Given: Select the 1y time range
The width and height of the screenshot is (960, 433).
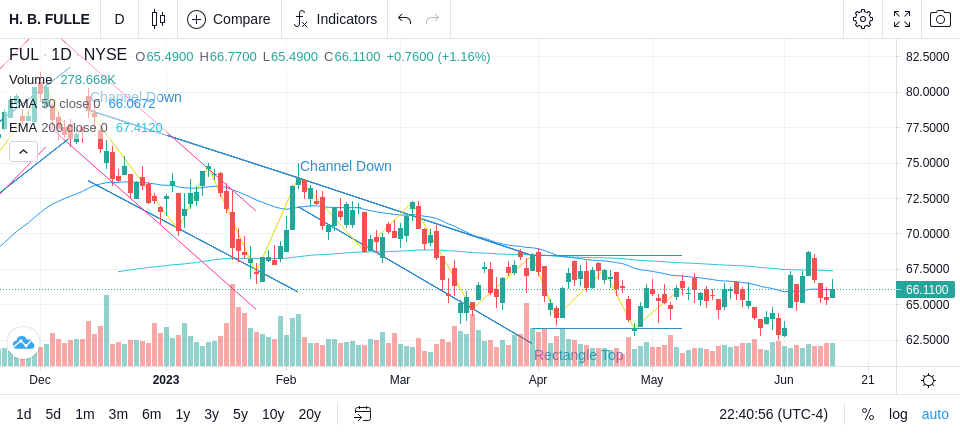Looking at the screenshot, I should (x=182, y=414).
